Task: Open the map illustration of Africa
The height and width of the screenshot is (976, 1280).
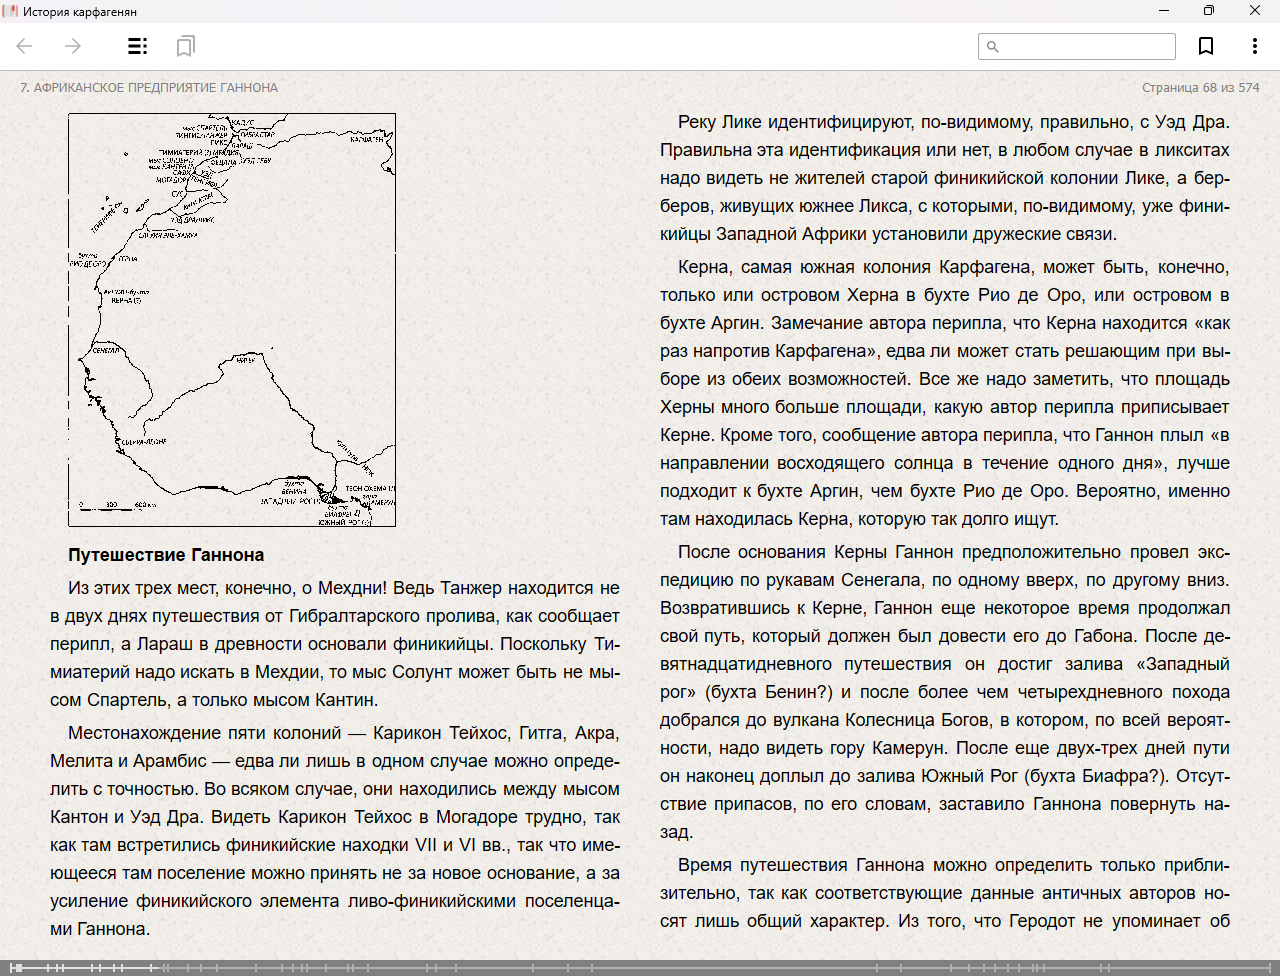Action: [232, 320]
